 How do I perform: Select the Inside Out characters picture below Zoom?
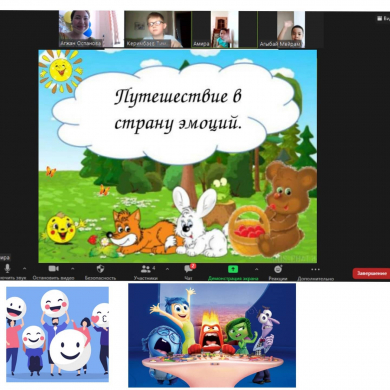(x=212, y=335)
